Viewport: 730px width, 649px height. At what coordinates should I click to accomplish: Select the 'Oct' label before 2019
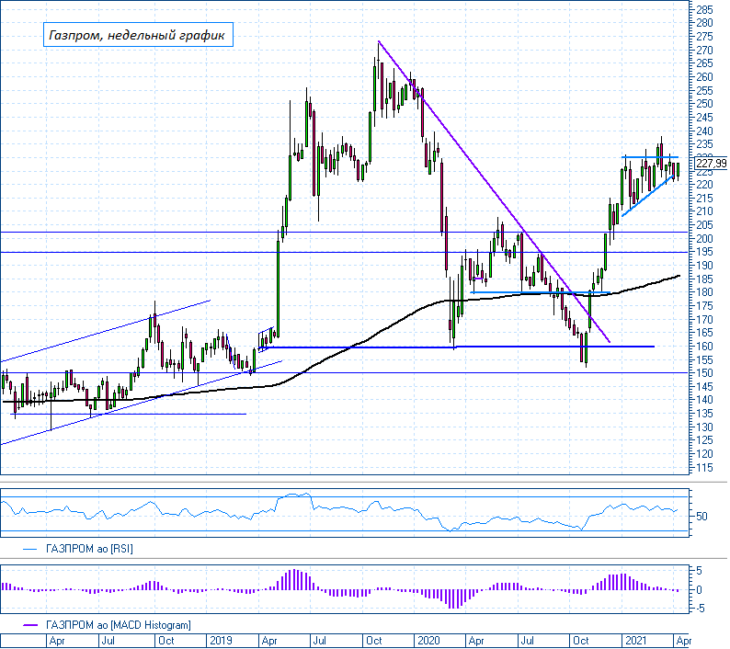(166, 641)
